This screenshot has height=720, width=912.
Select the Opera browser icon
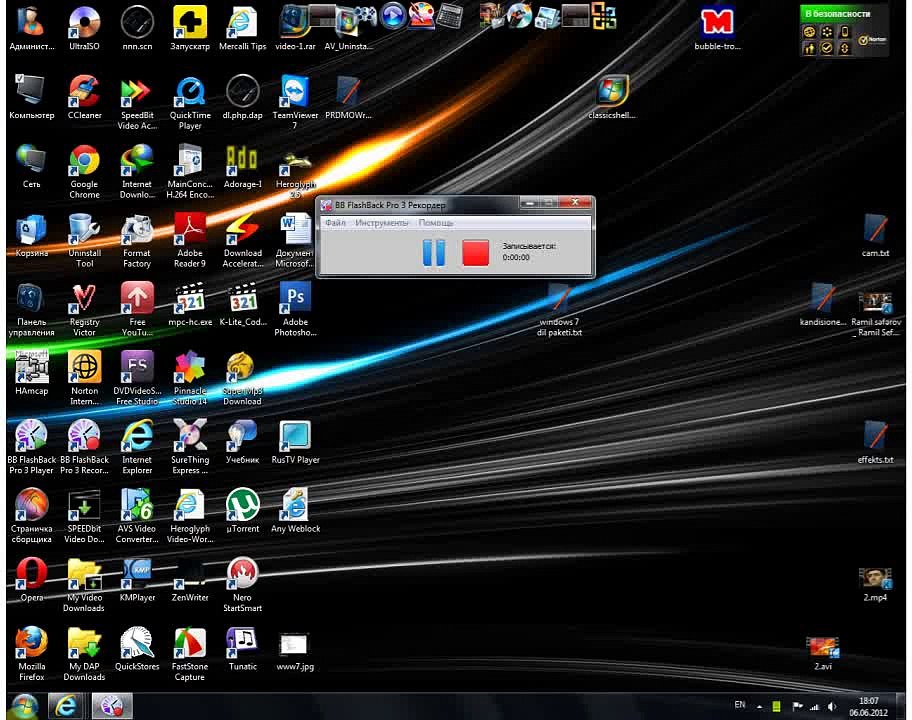[31, 580]
